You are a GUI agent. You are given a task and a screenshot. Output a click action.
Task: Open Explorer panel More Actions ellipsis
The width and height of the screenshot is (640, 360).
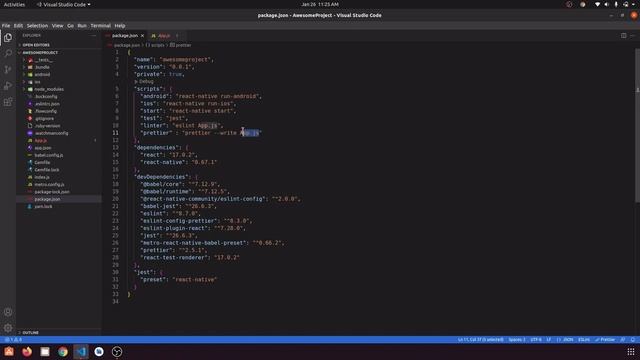93,36
